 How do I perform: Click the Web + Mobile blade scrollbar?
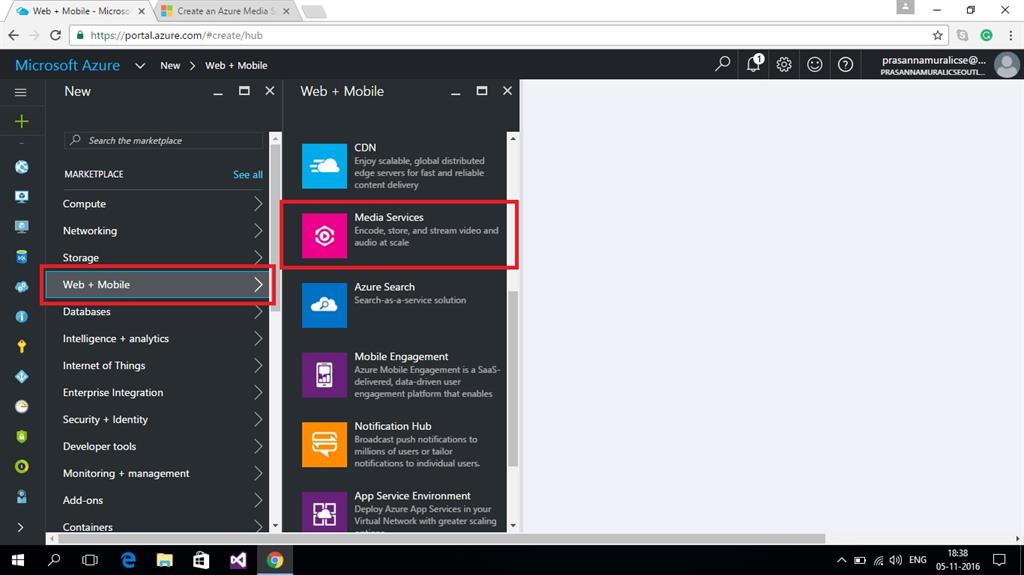pos(513,378)
